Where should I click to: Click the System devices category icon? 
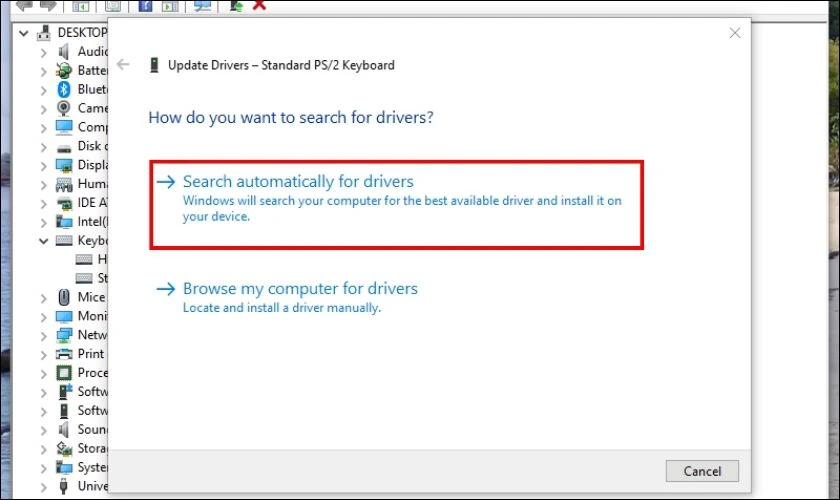tap(64, 467)
